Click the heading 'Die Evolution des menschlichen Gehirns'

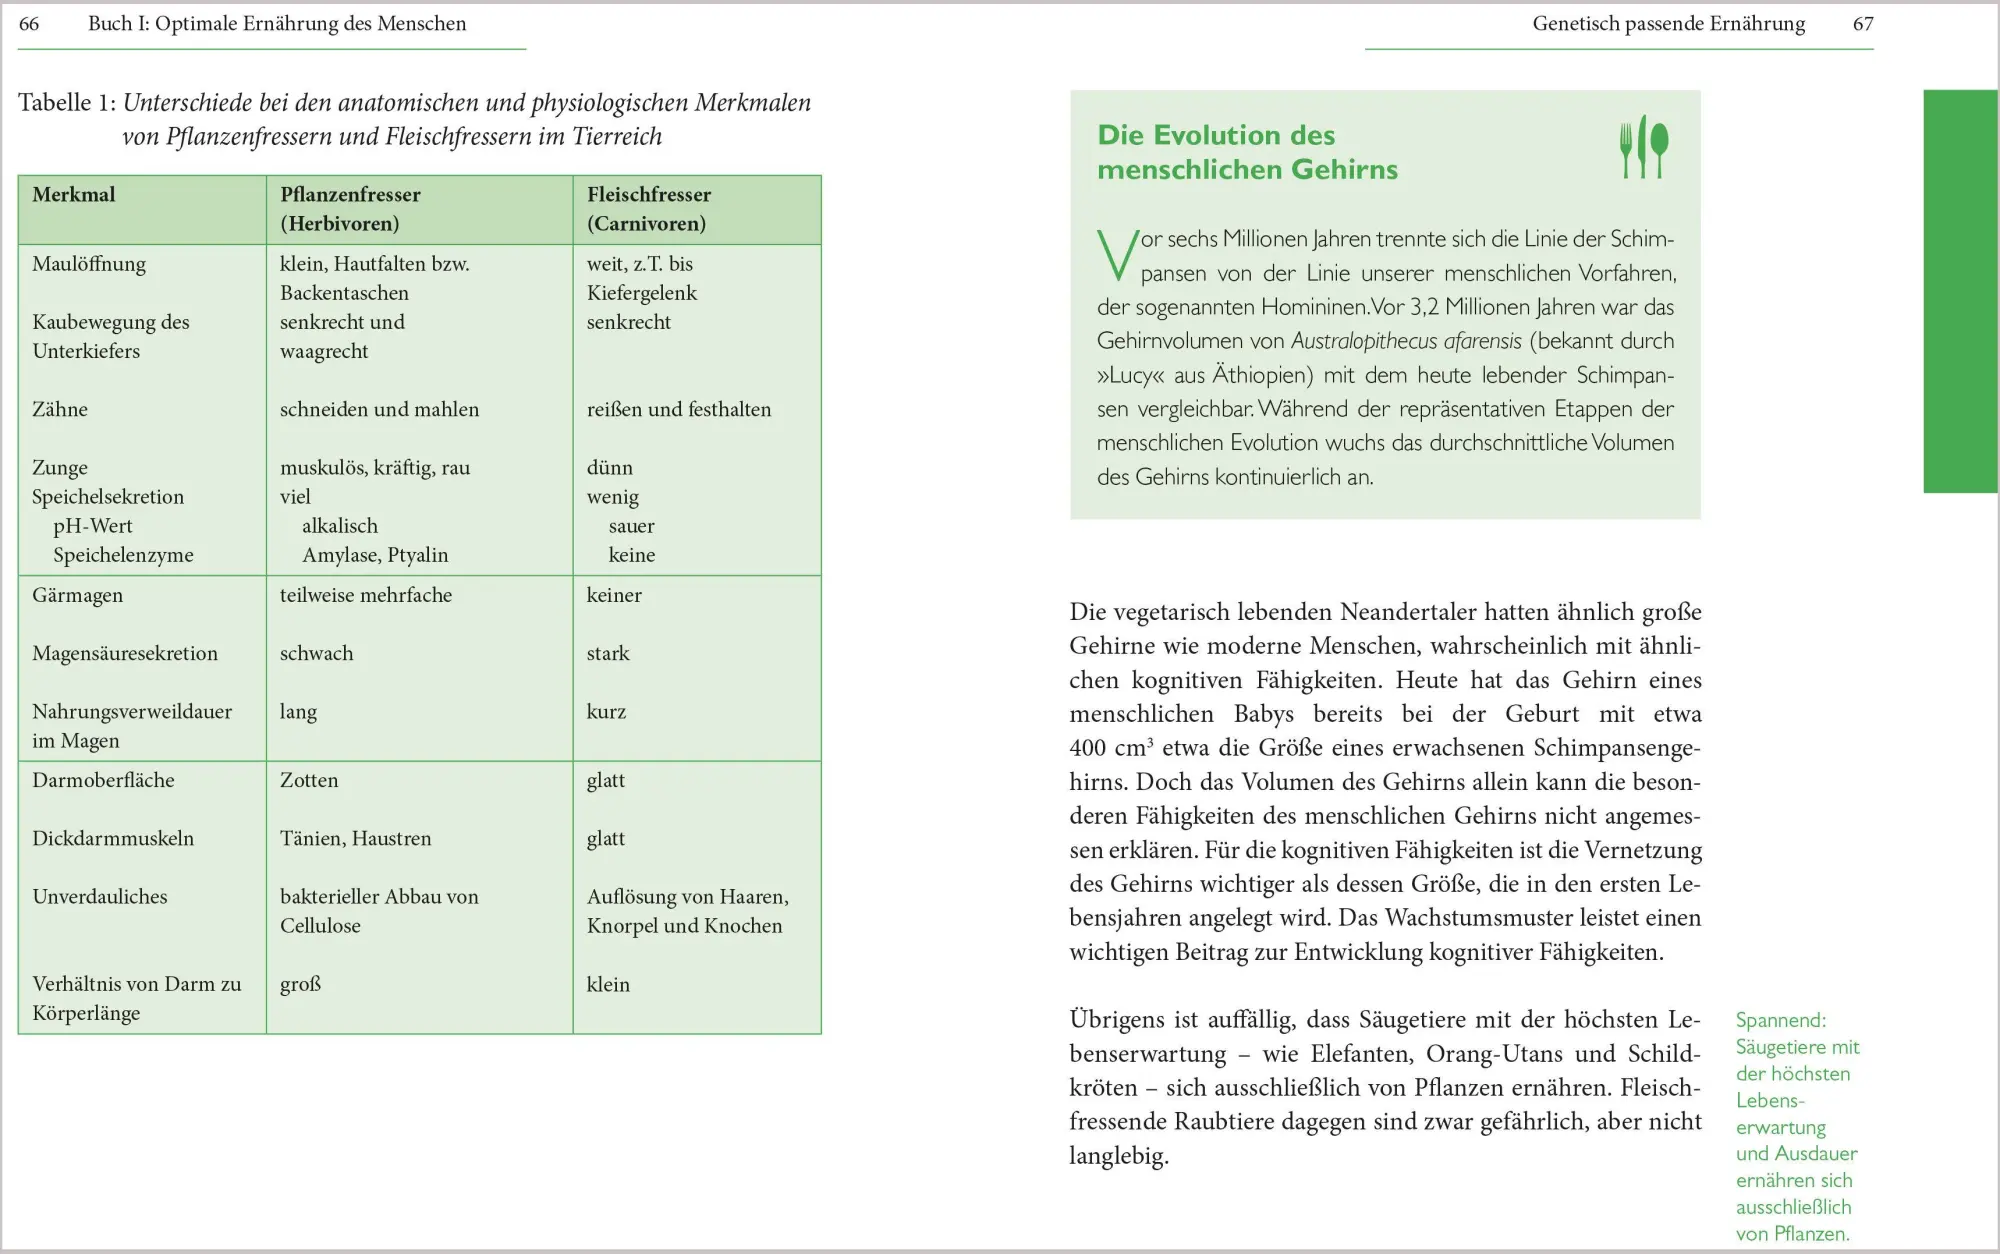[1247, 152]
